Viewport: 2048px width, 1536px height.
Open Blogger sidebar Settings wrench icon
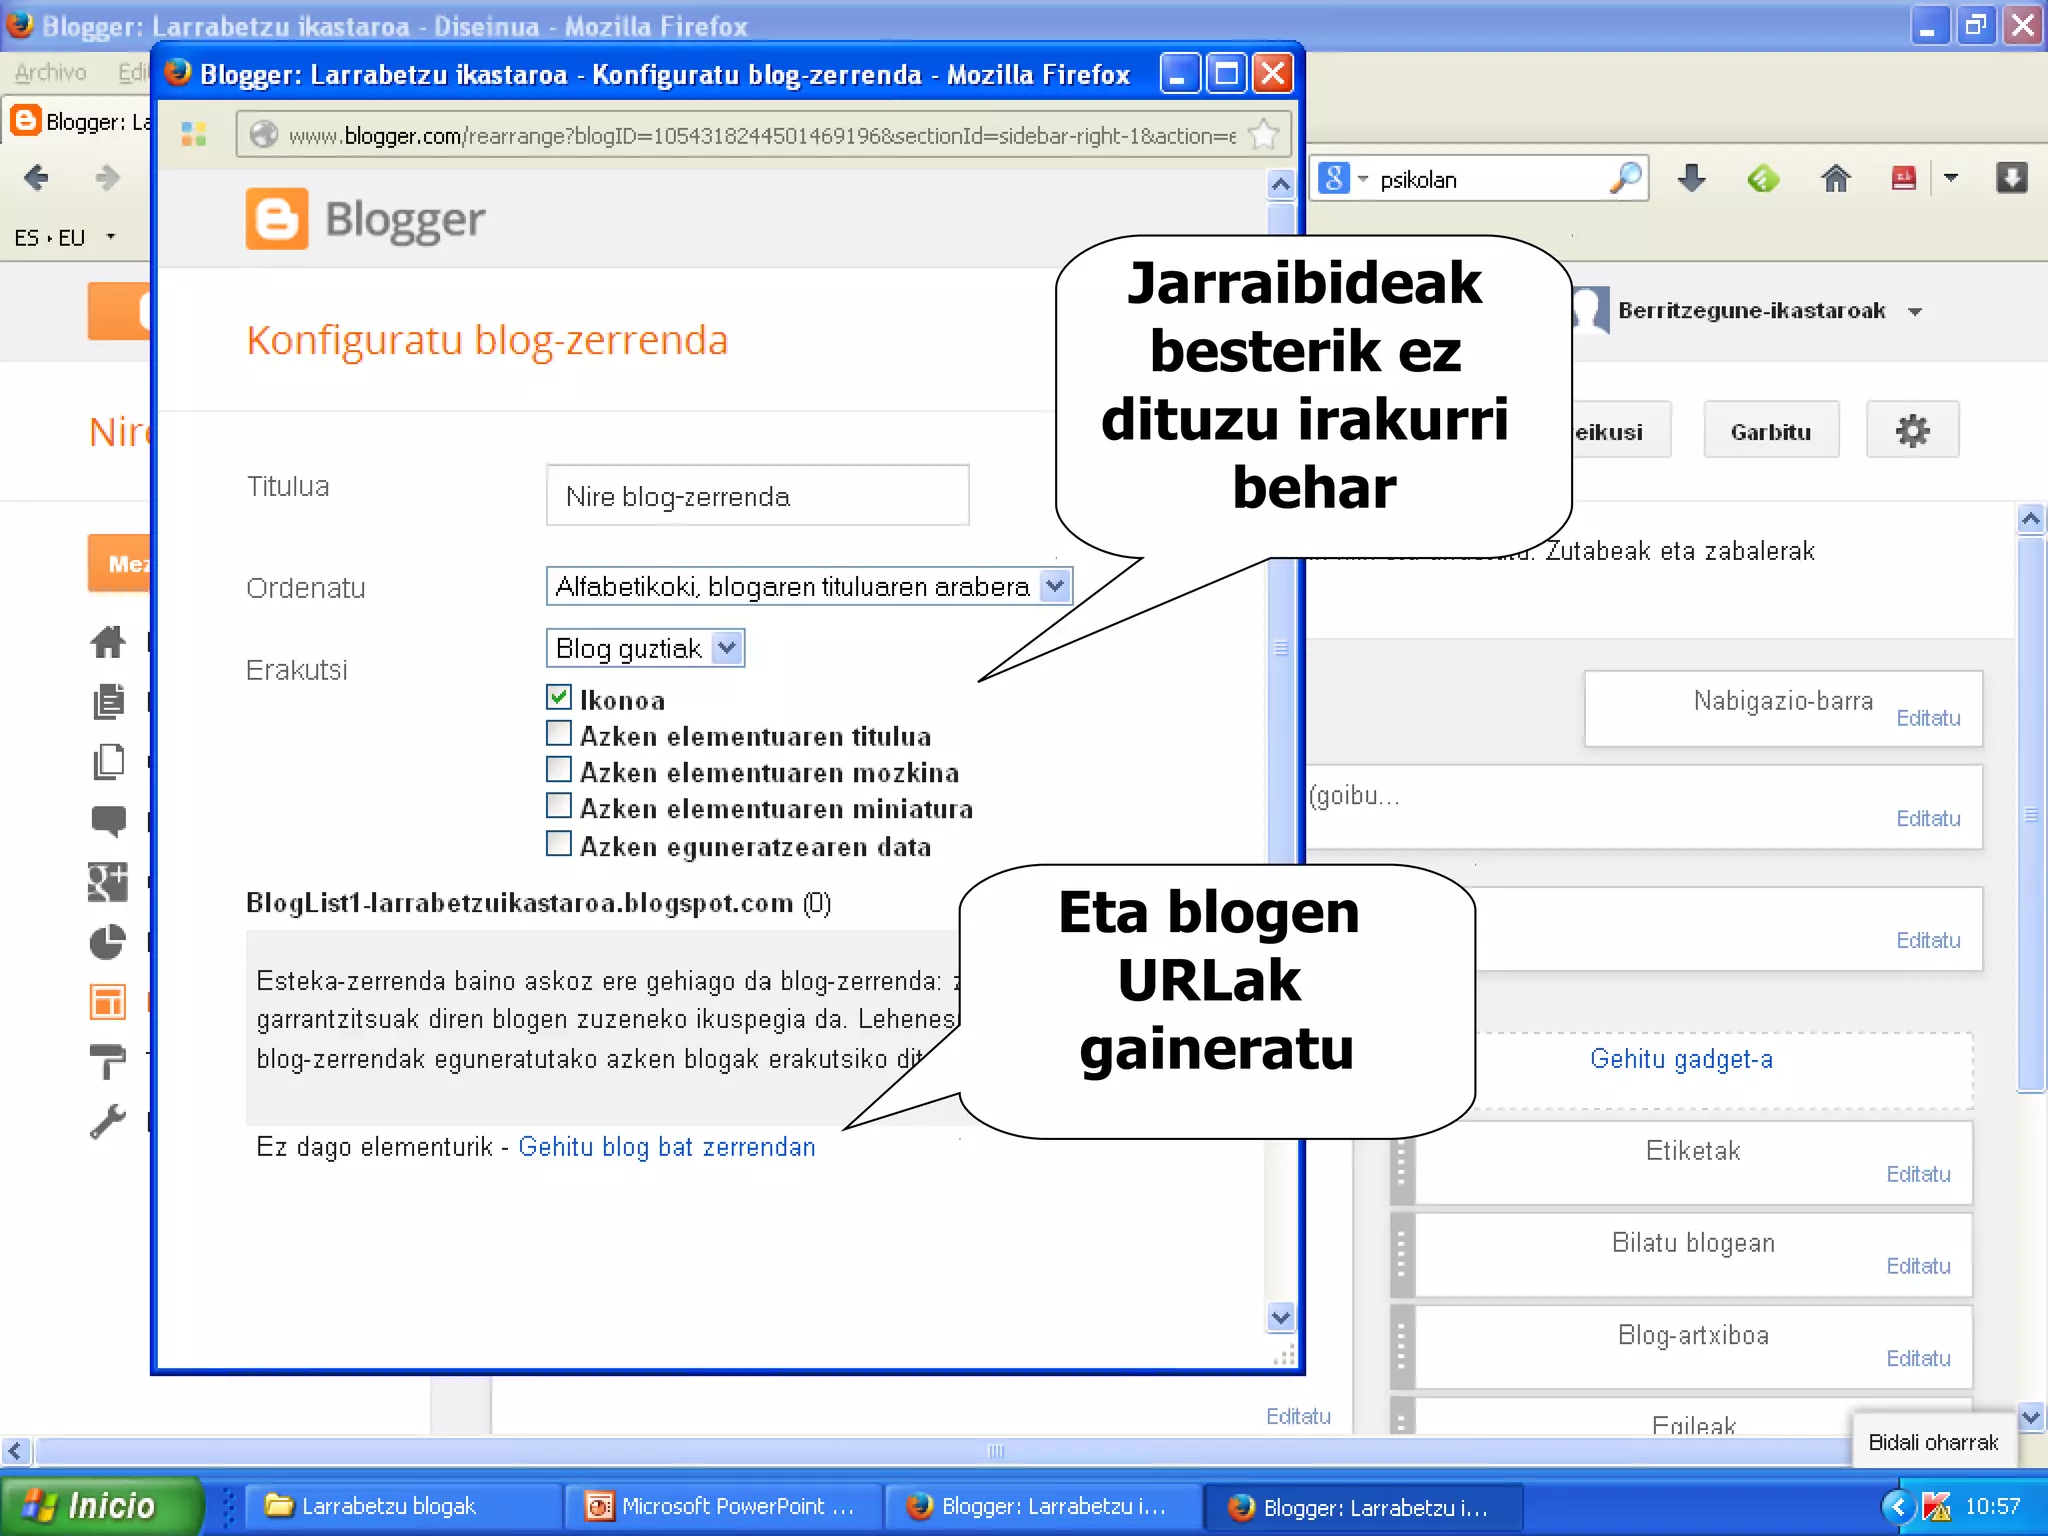click(x=108, y=1121)
